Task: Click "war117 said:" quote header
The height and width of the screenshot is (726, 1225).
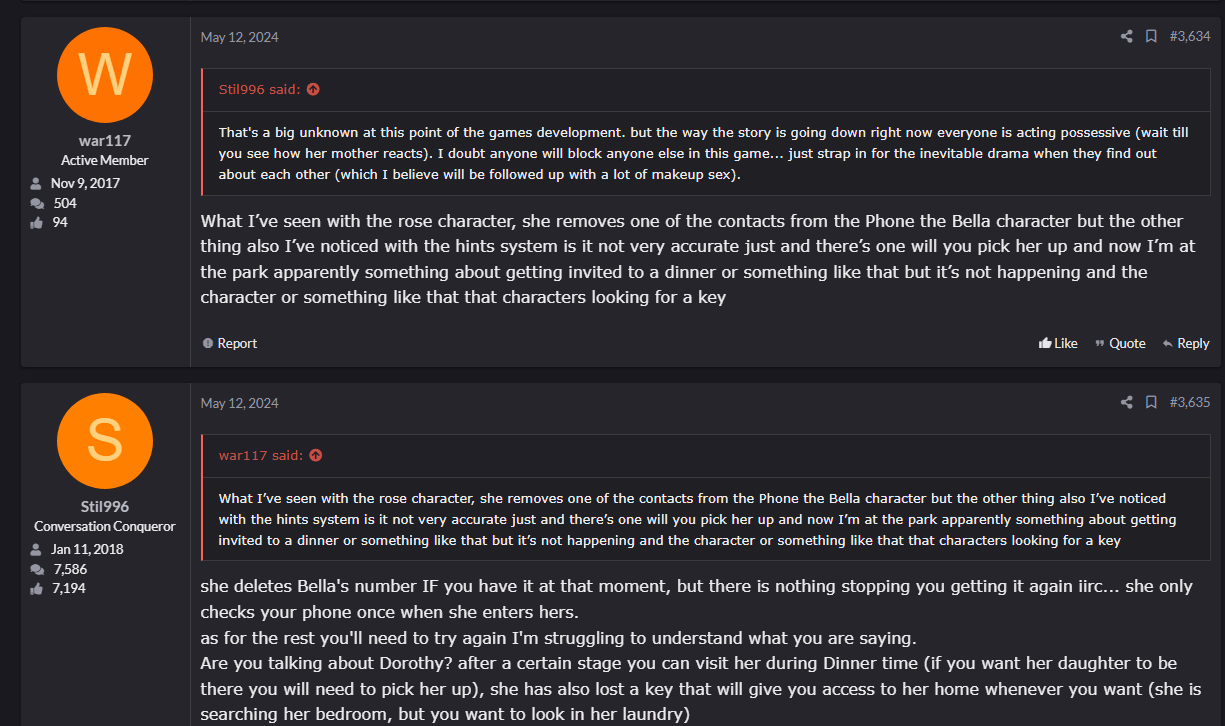Action: pos(260,456)
